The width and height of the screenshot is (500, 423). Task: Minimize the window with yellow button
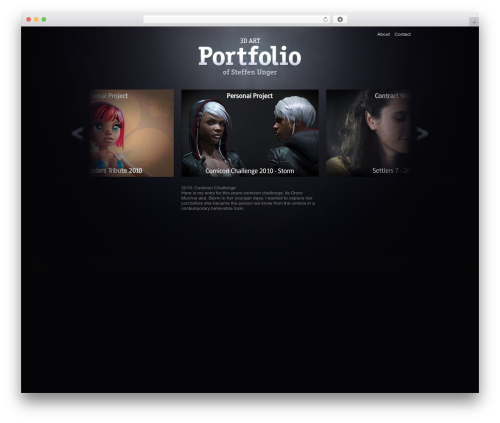point(36,19)
